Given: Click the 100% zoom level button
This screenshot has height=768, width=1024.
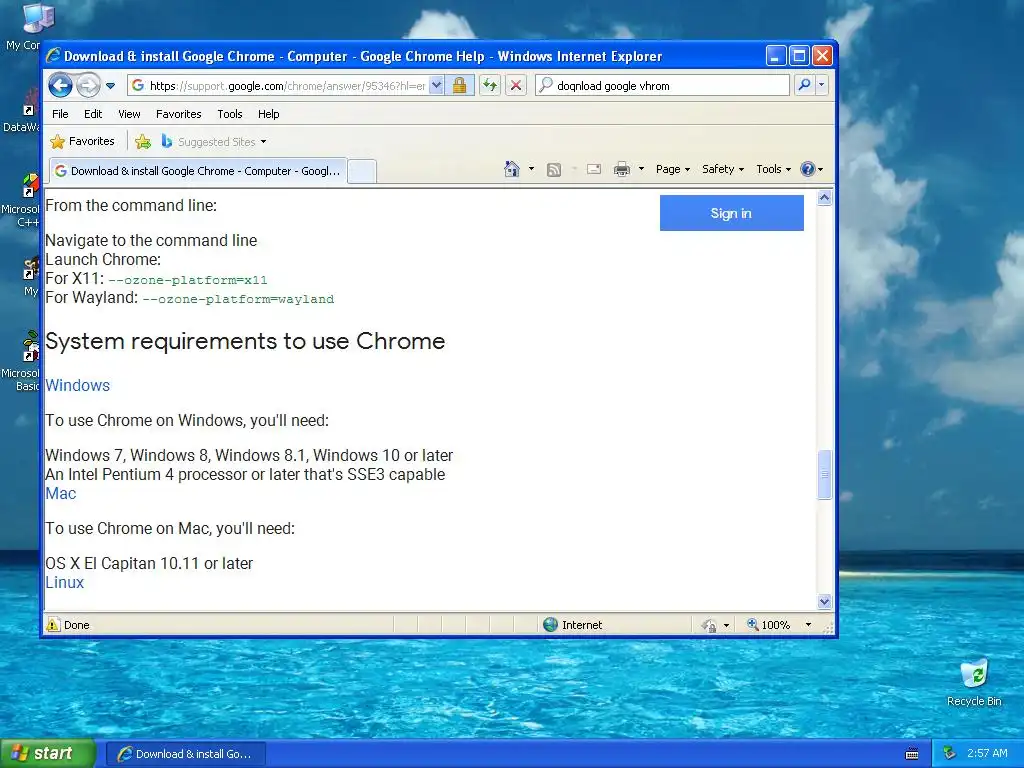Looking at the screenshot, I should tap(769, 625).
